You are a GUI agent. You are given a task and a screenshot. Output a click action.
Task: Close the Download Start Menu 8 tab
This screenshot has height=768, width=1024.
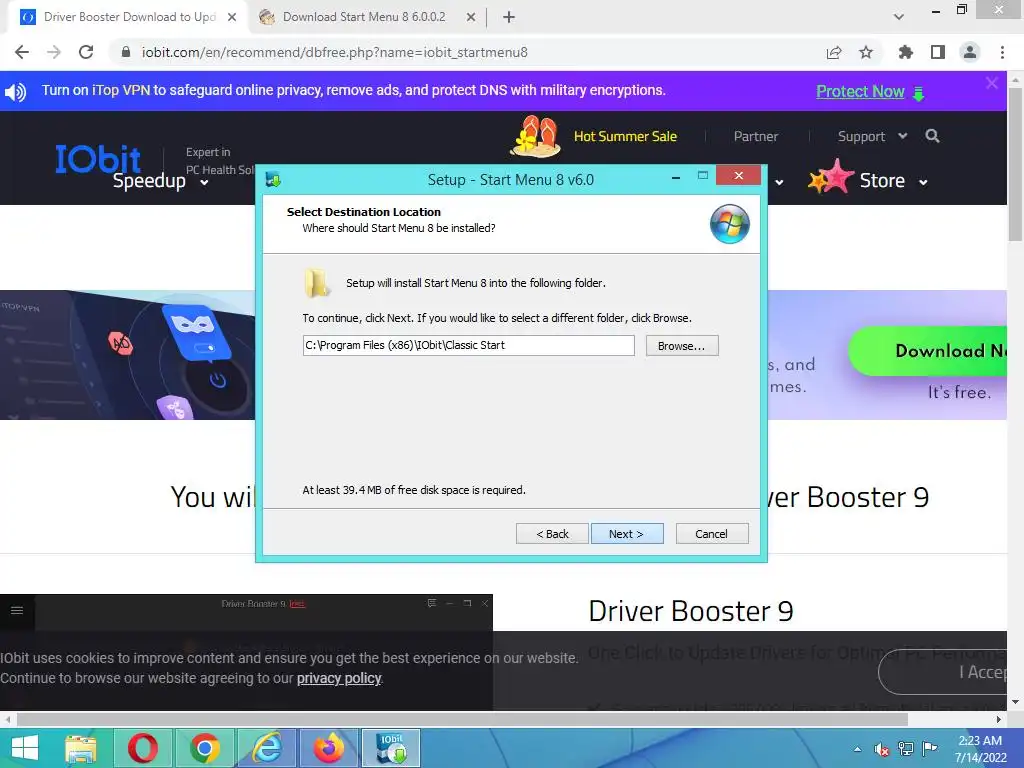(x=471, y=17)
